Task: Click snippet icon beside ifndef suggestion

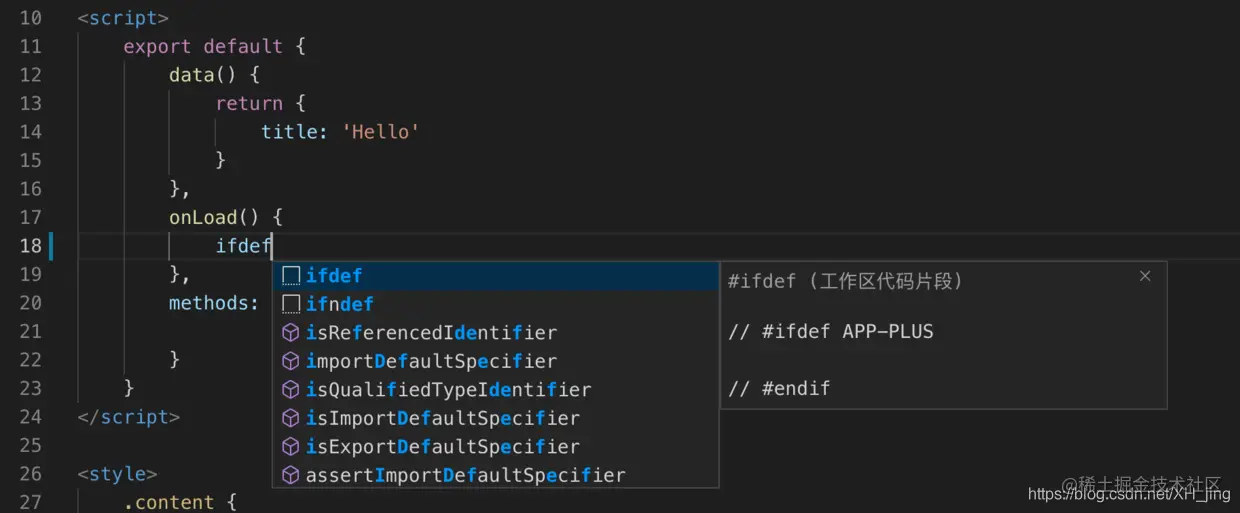Action: point(291,304)
